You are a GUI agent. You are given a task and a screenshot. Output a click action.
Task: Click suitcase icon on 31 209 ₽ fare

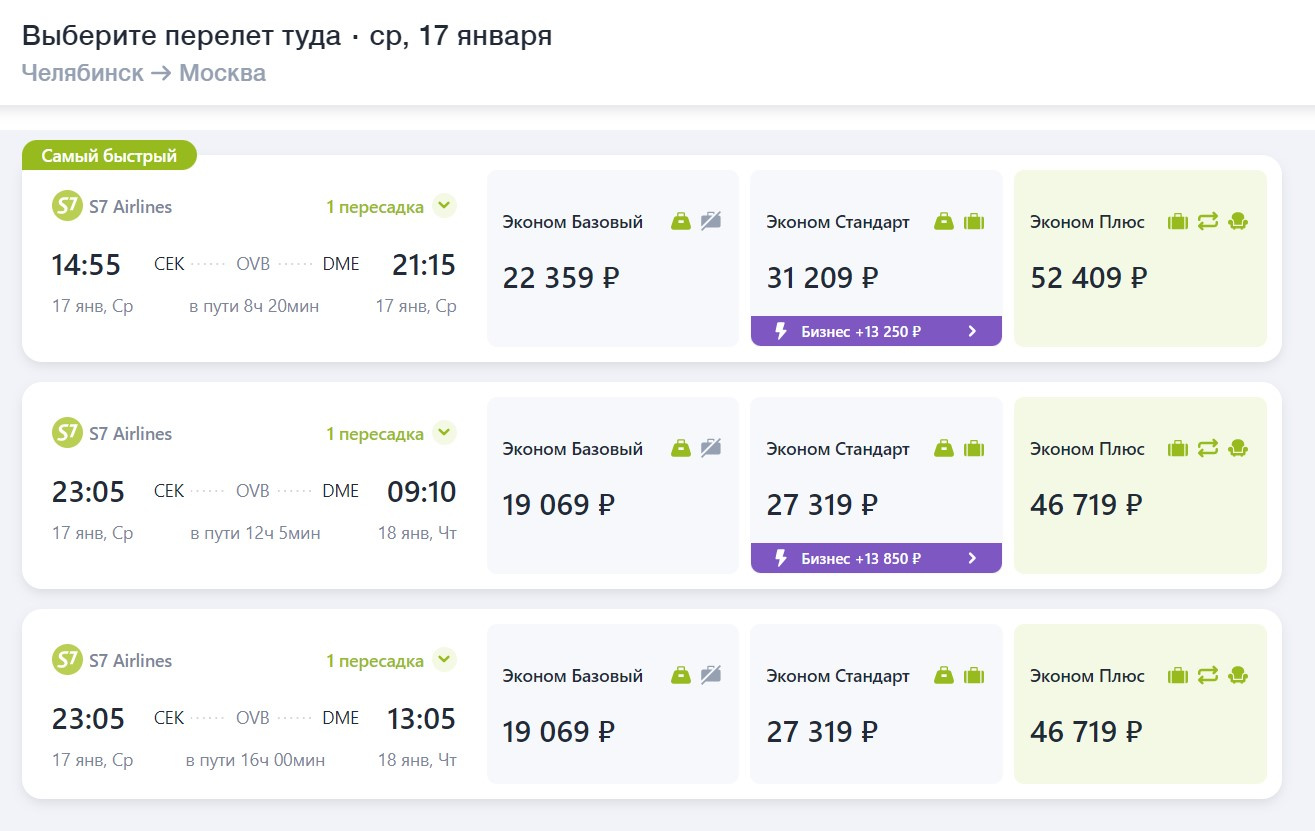(974, 222)
